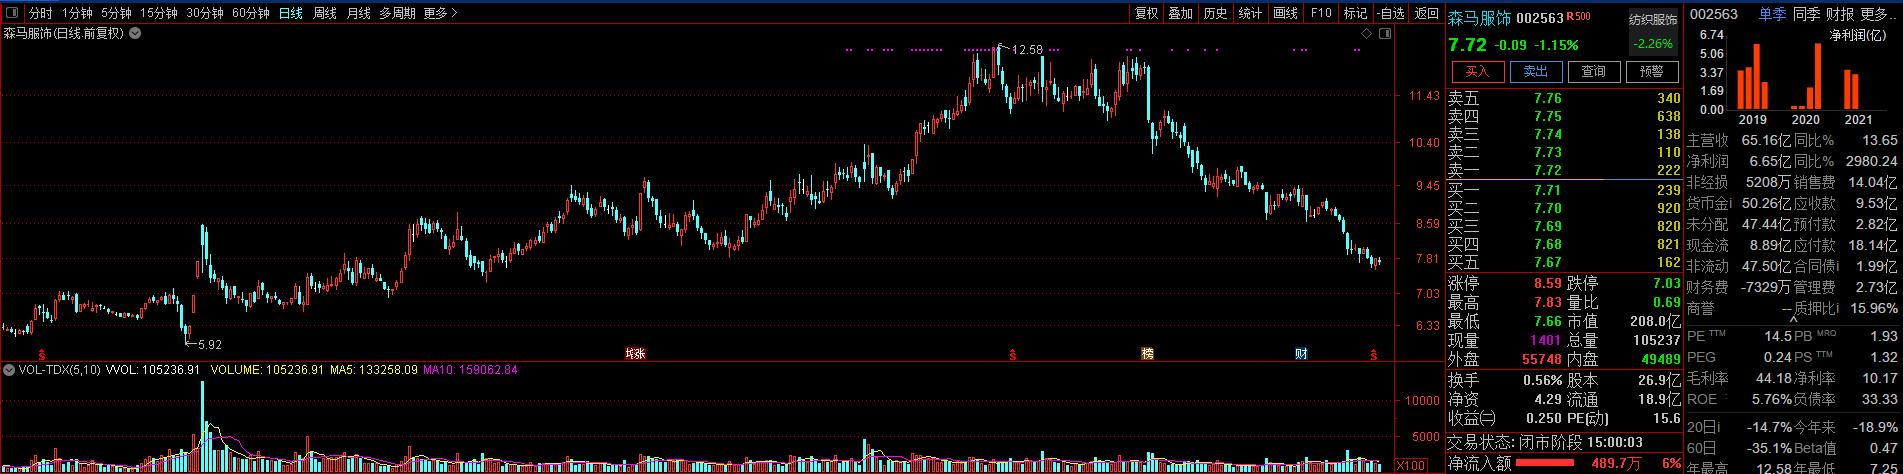Click the 标记 mark toolbar button
Screen dimensions: 1903x474
pyautogui.click(x=1355, y=13)
